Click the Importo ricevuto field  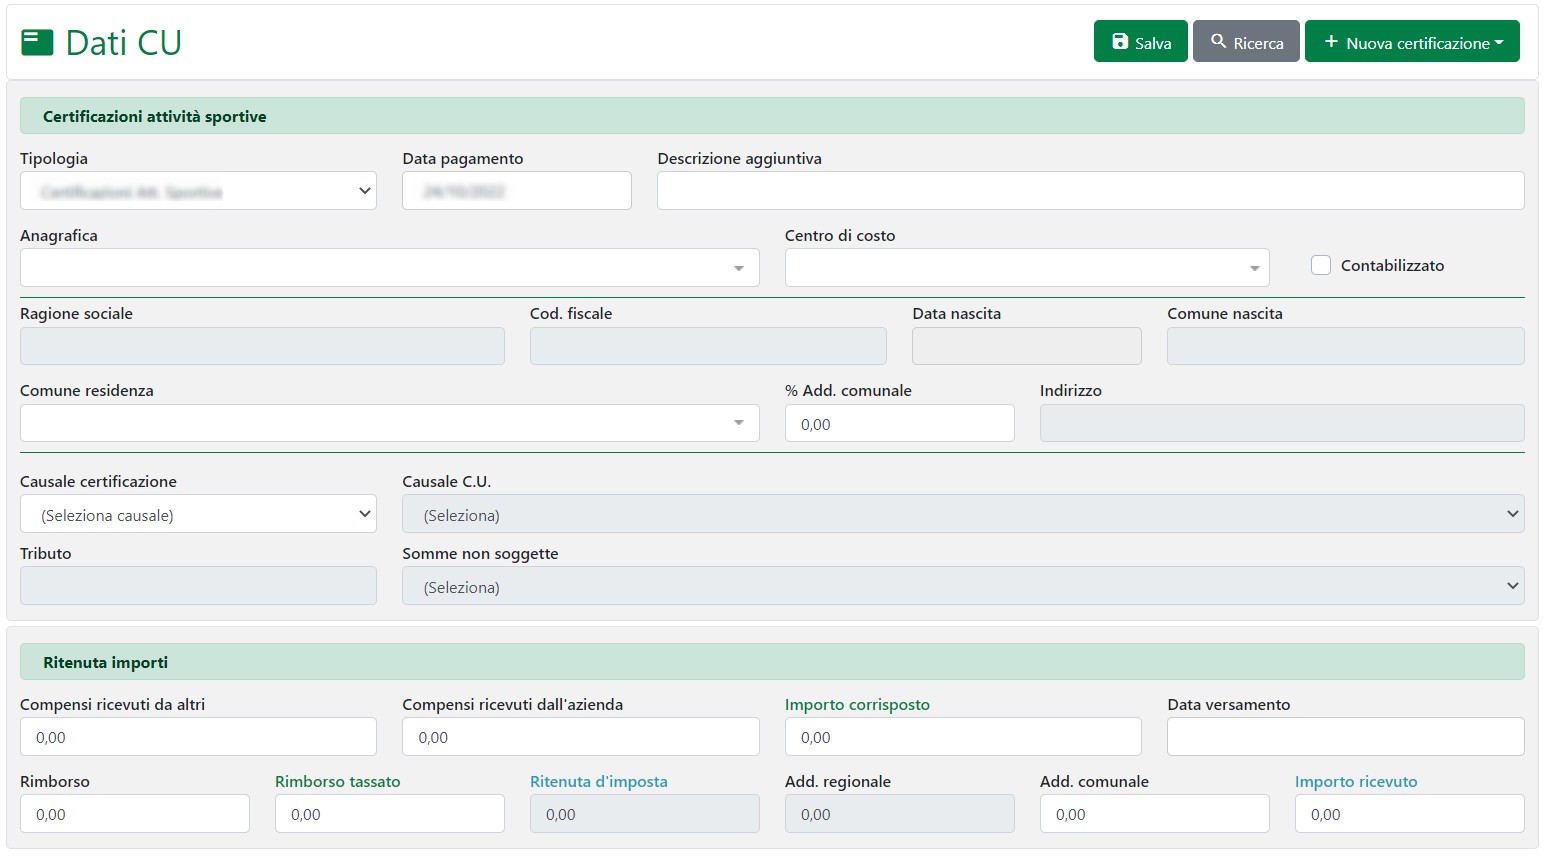click(x=1408, y=814)
